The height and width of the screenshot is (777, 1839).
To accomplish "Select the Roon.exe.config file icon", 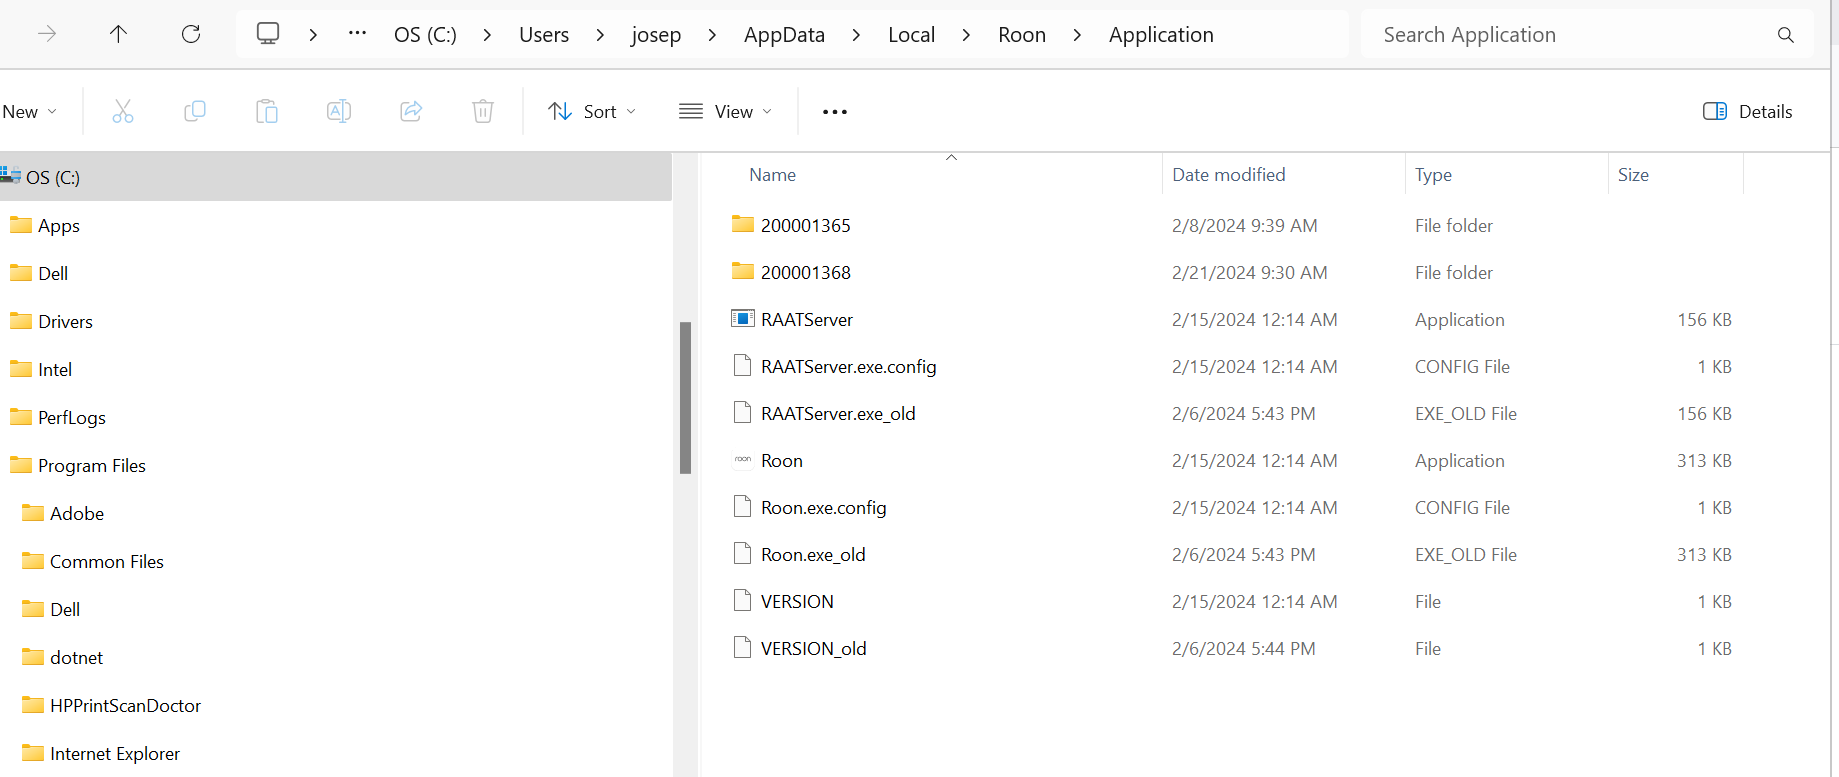I will point(742,506).
